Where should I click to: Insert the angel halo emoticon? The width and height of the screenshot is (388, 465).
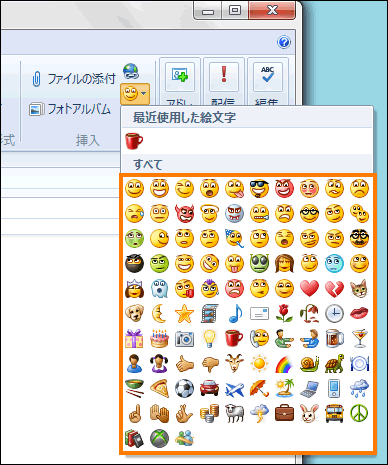pos(210,213)
